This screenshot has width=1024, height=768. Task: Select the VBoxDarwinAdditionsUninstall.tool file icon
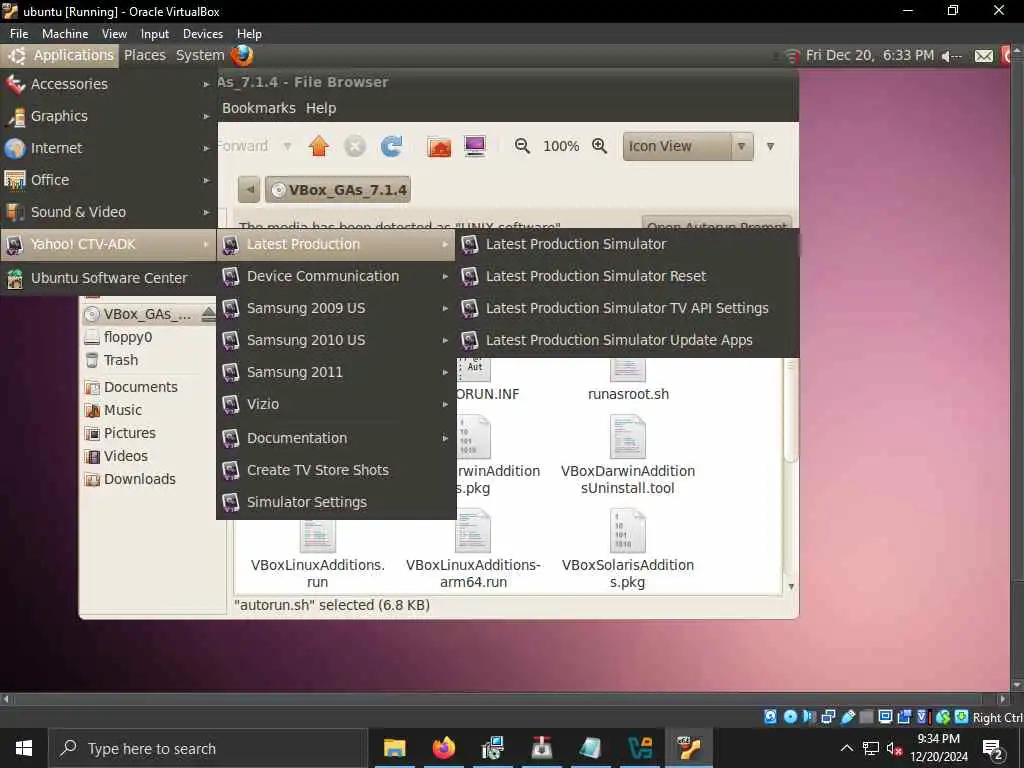point(628,436)
